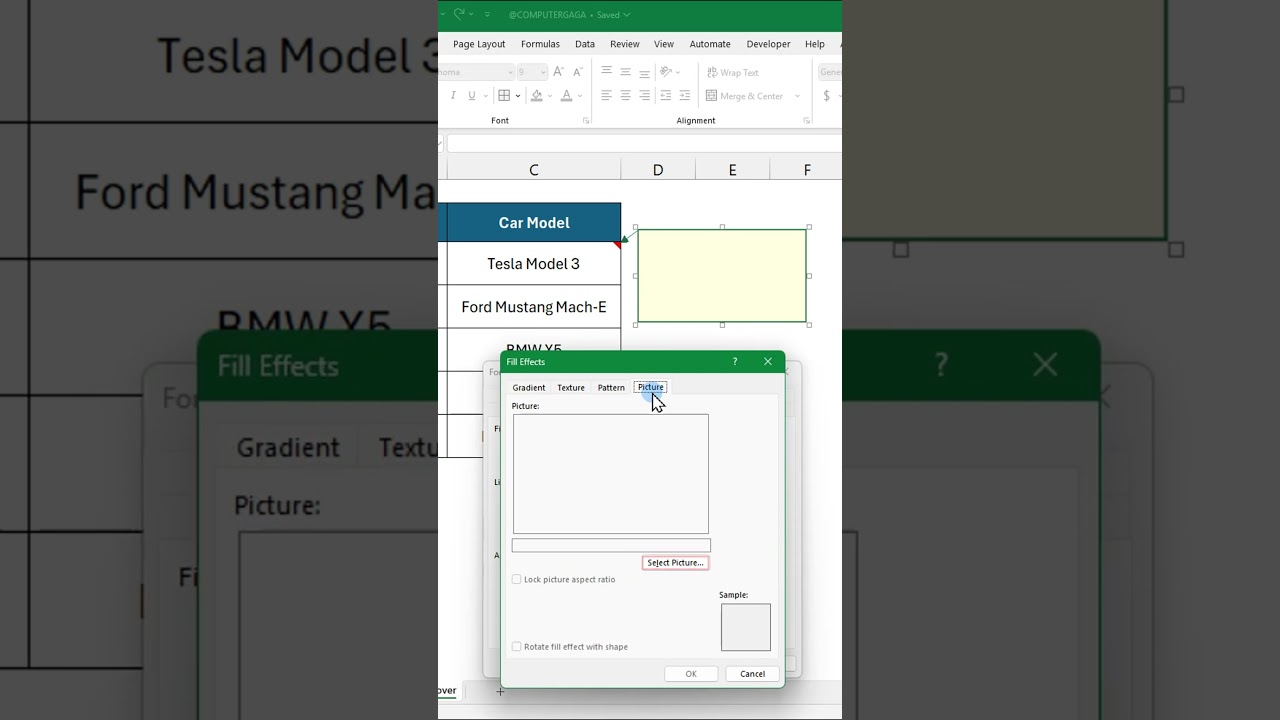The width and height of the screenshot is (1280, 720).
Task: Select column D header
Action: (x=658, y=170)
